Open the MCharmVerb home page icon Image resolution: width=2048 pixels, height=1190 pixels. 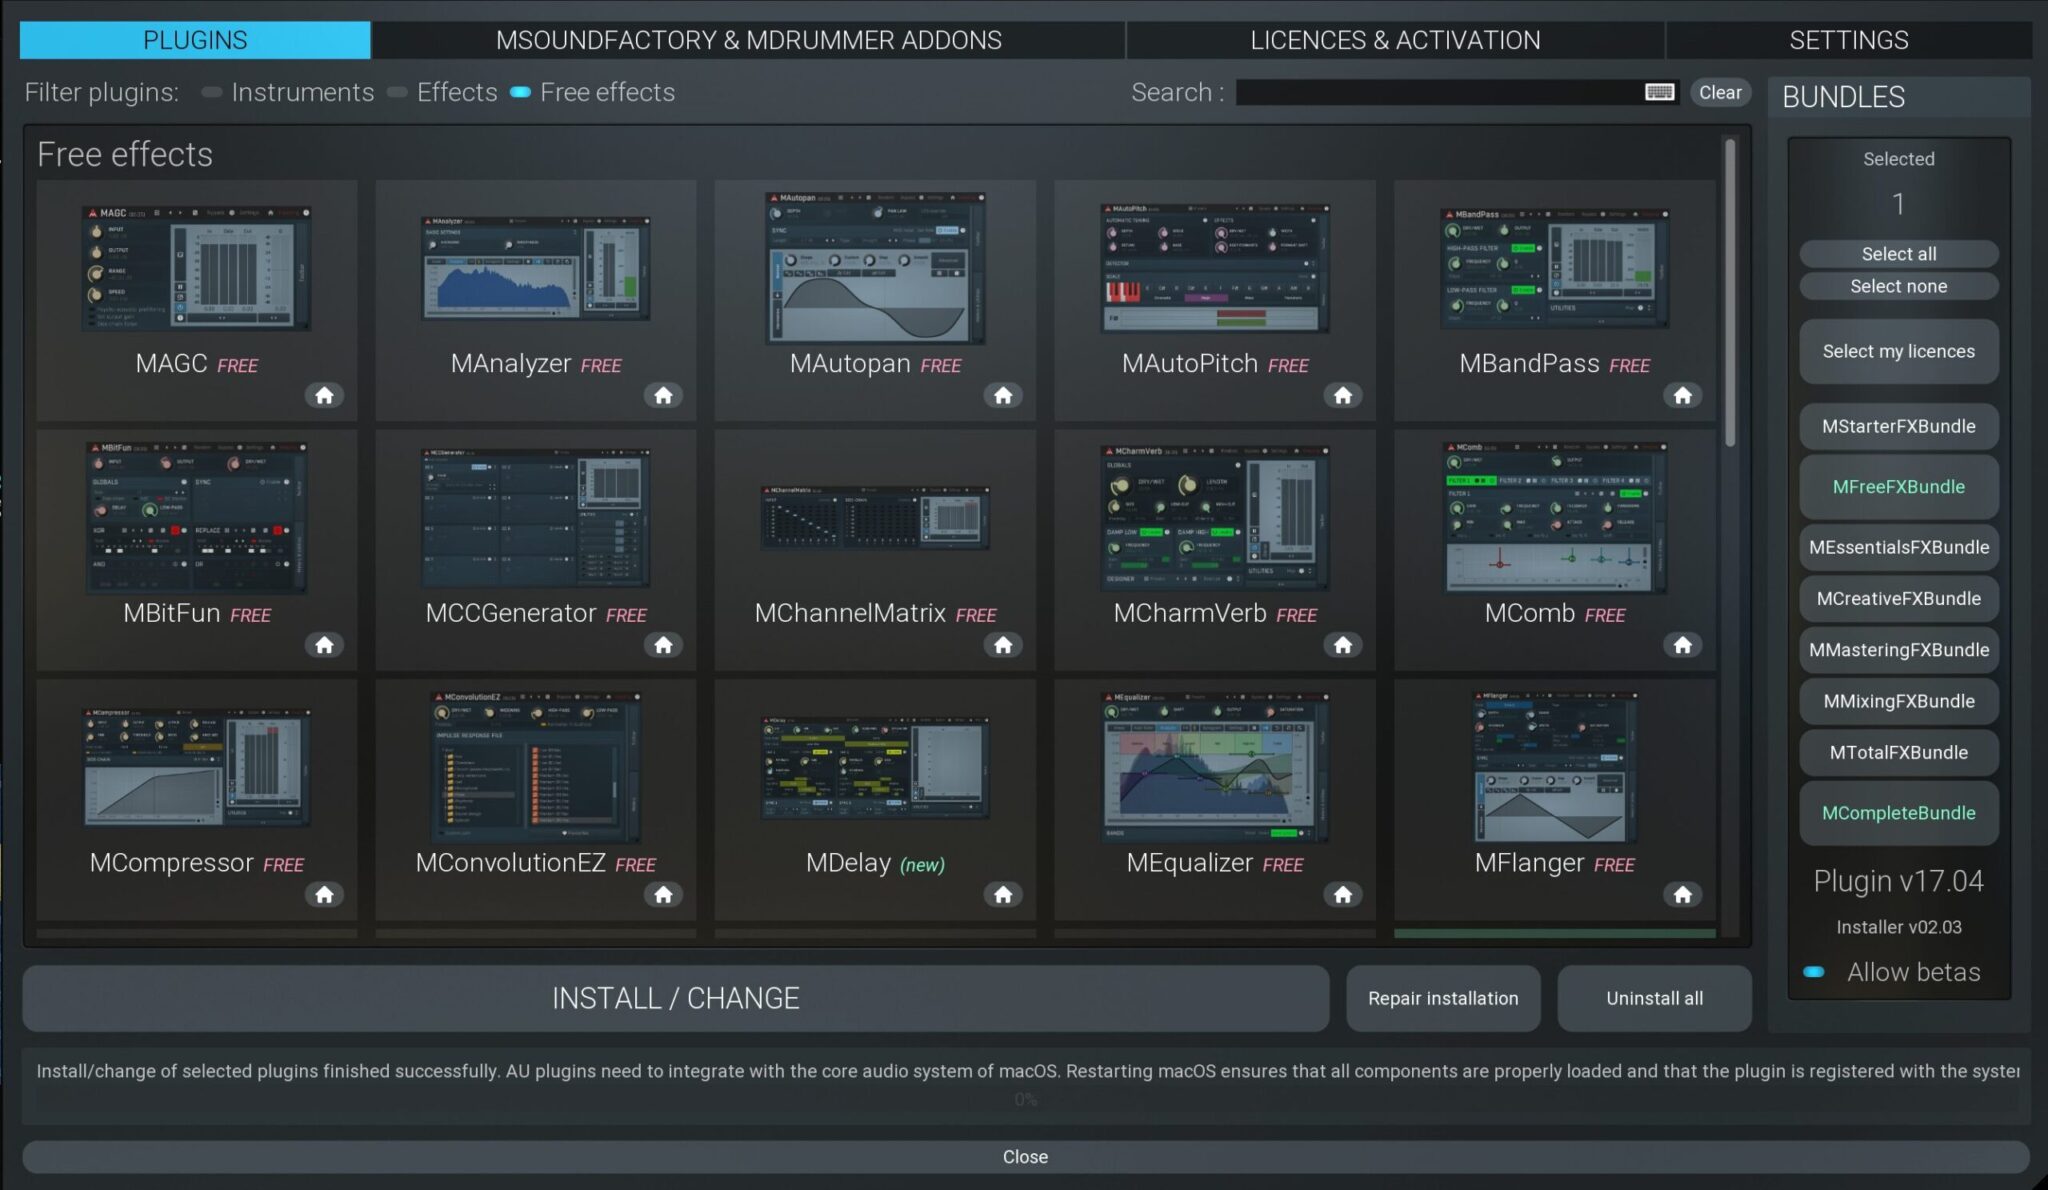pyautogui.click(x=1343, y=645)
